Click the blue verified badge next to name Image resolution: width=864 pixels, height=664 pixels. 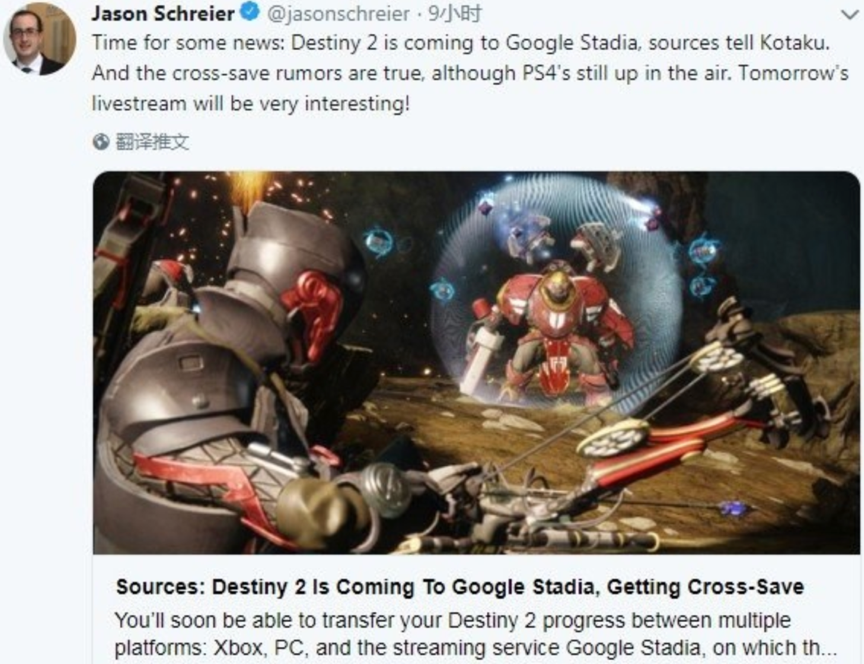click(x=251, y=12)
